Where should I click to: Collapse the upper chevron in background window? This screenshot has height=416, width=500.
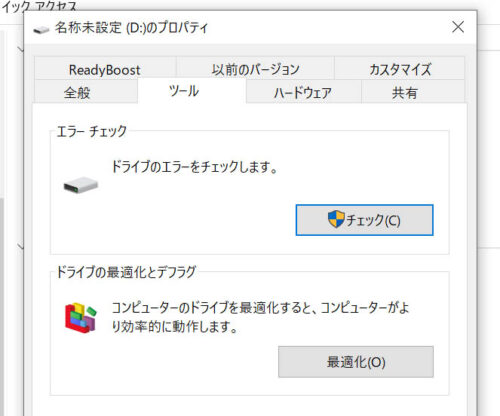pyautogui.click(x=21, y=49)
